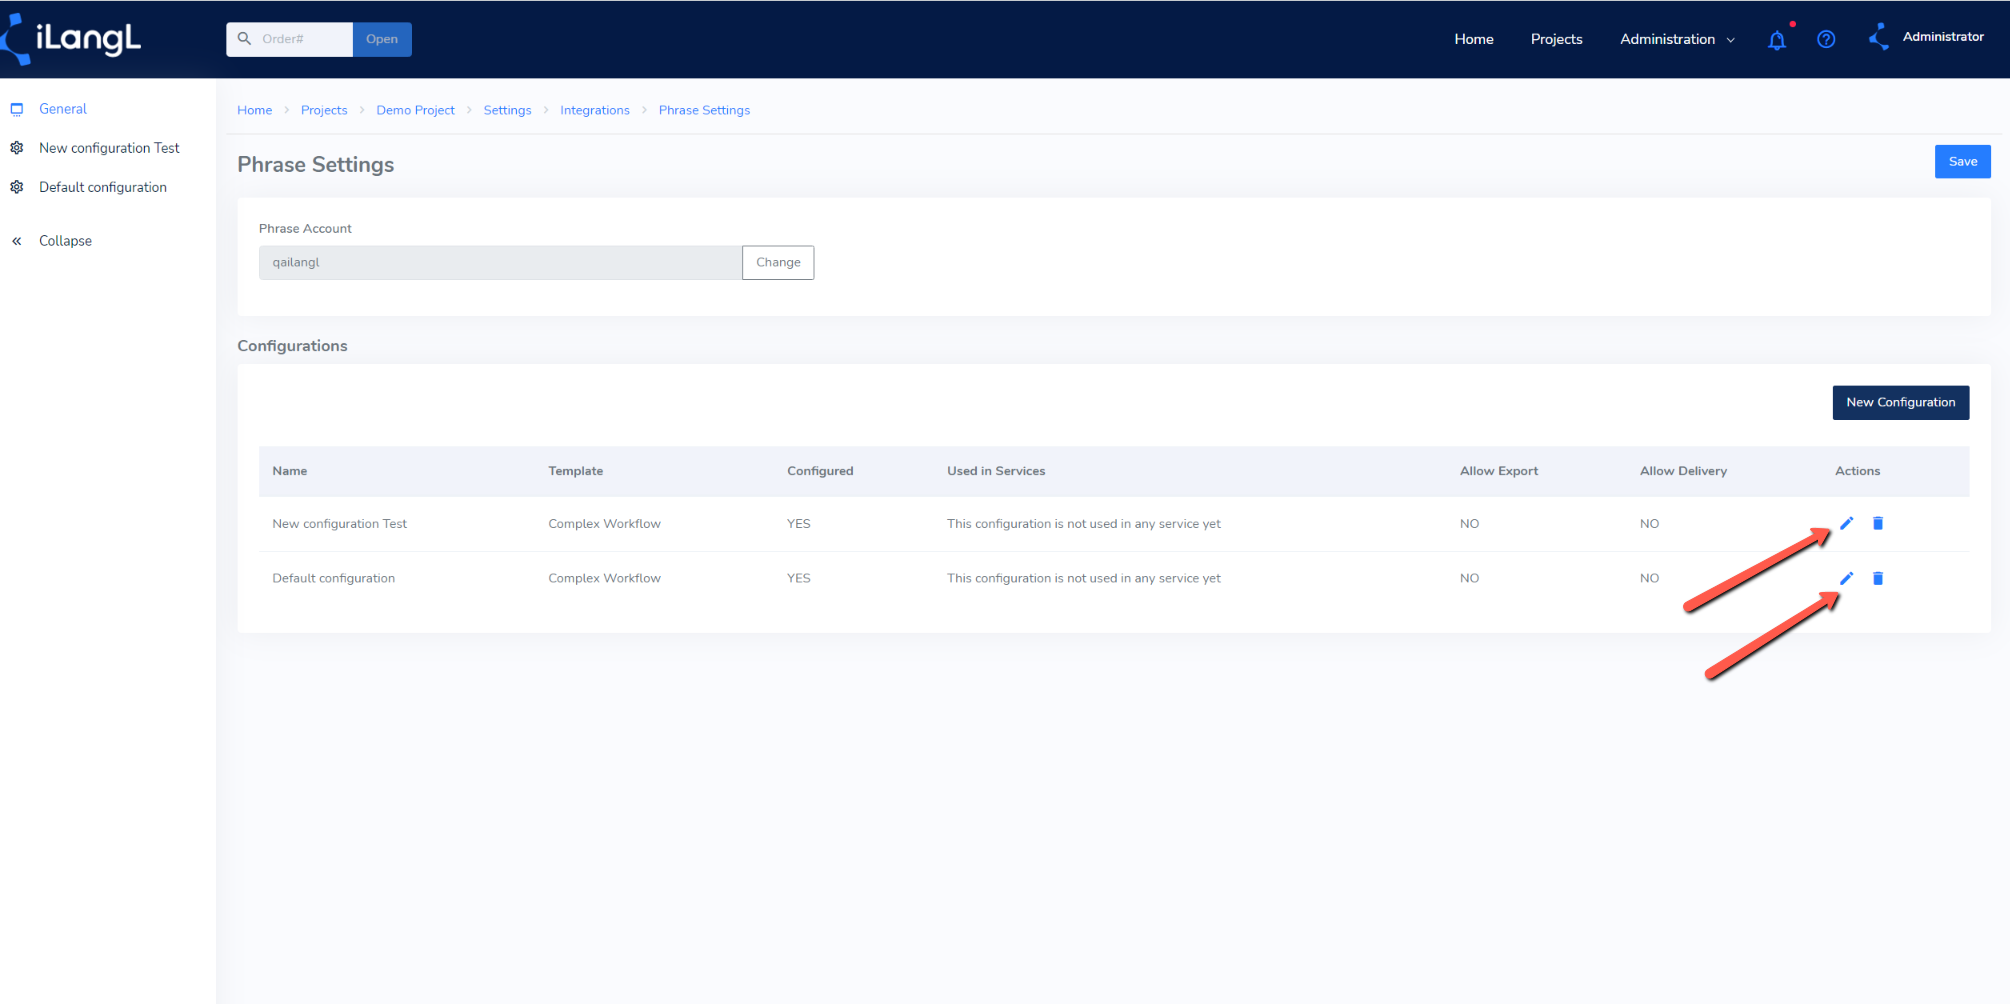This screenshot has height=1004, width=2010.
Task: Edit the Default configuration row
Action: pos(1847,578)
